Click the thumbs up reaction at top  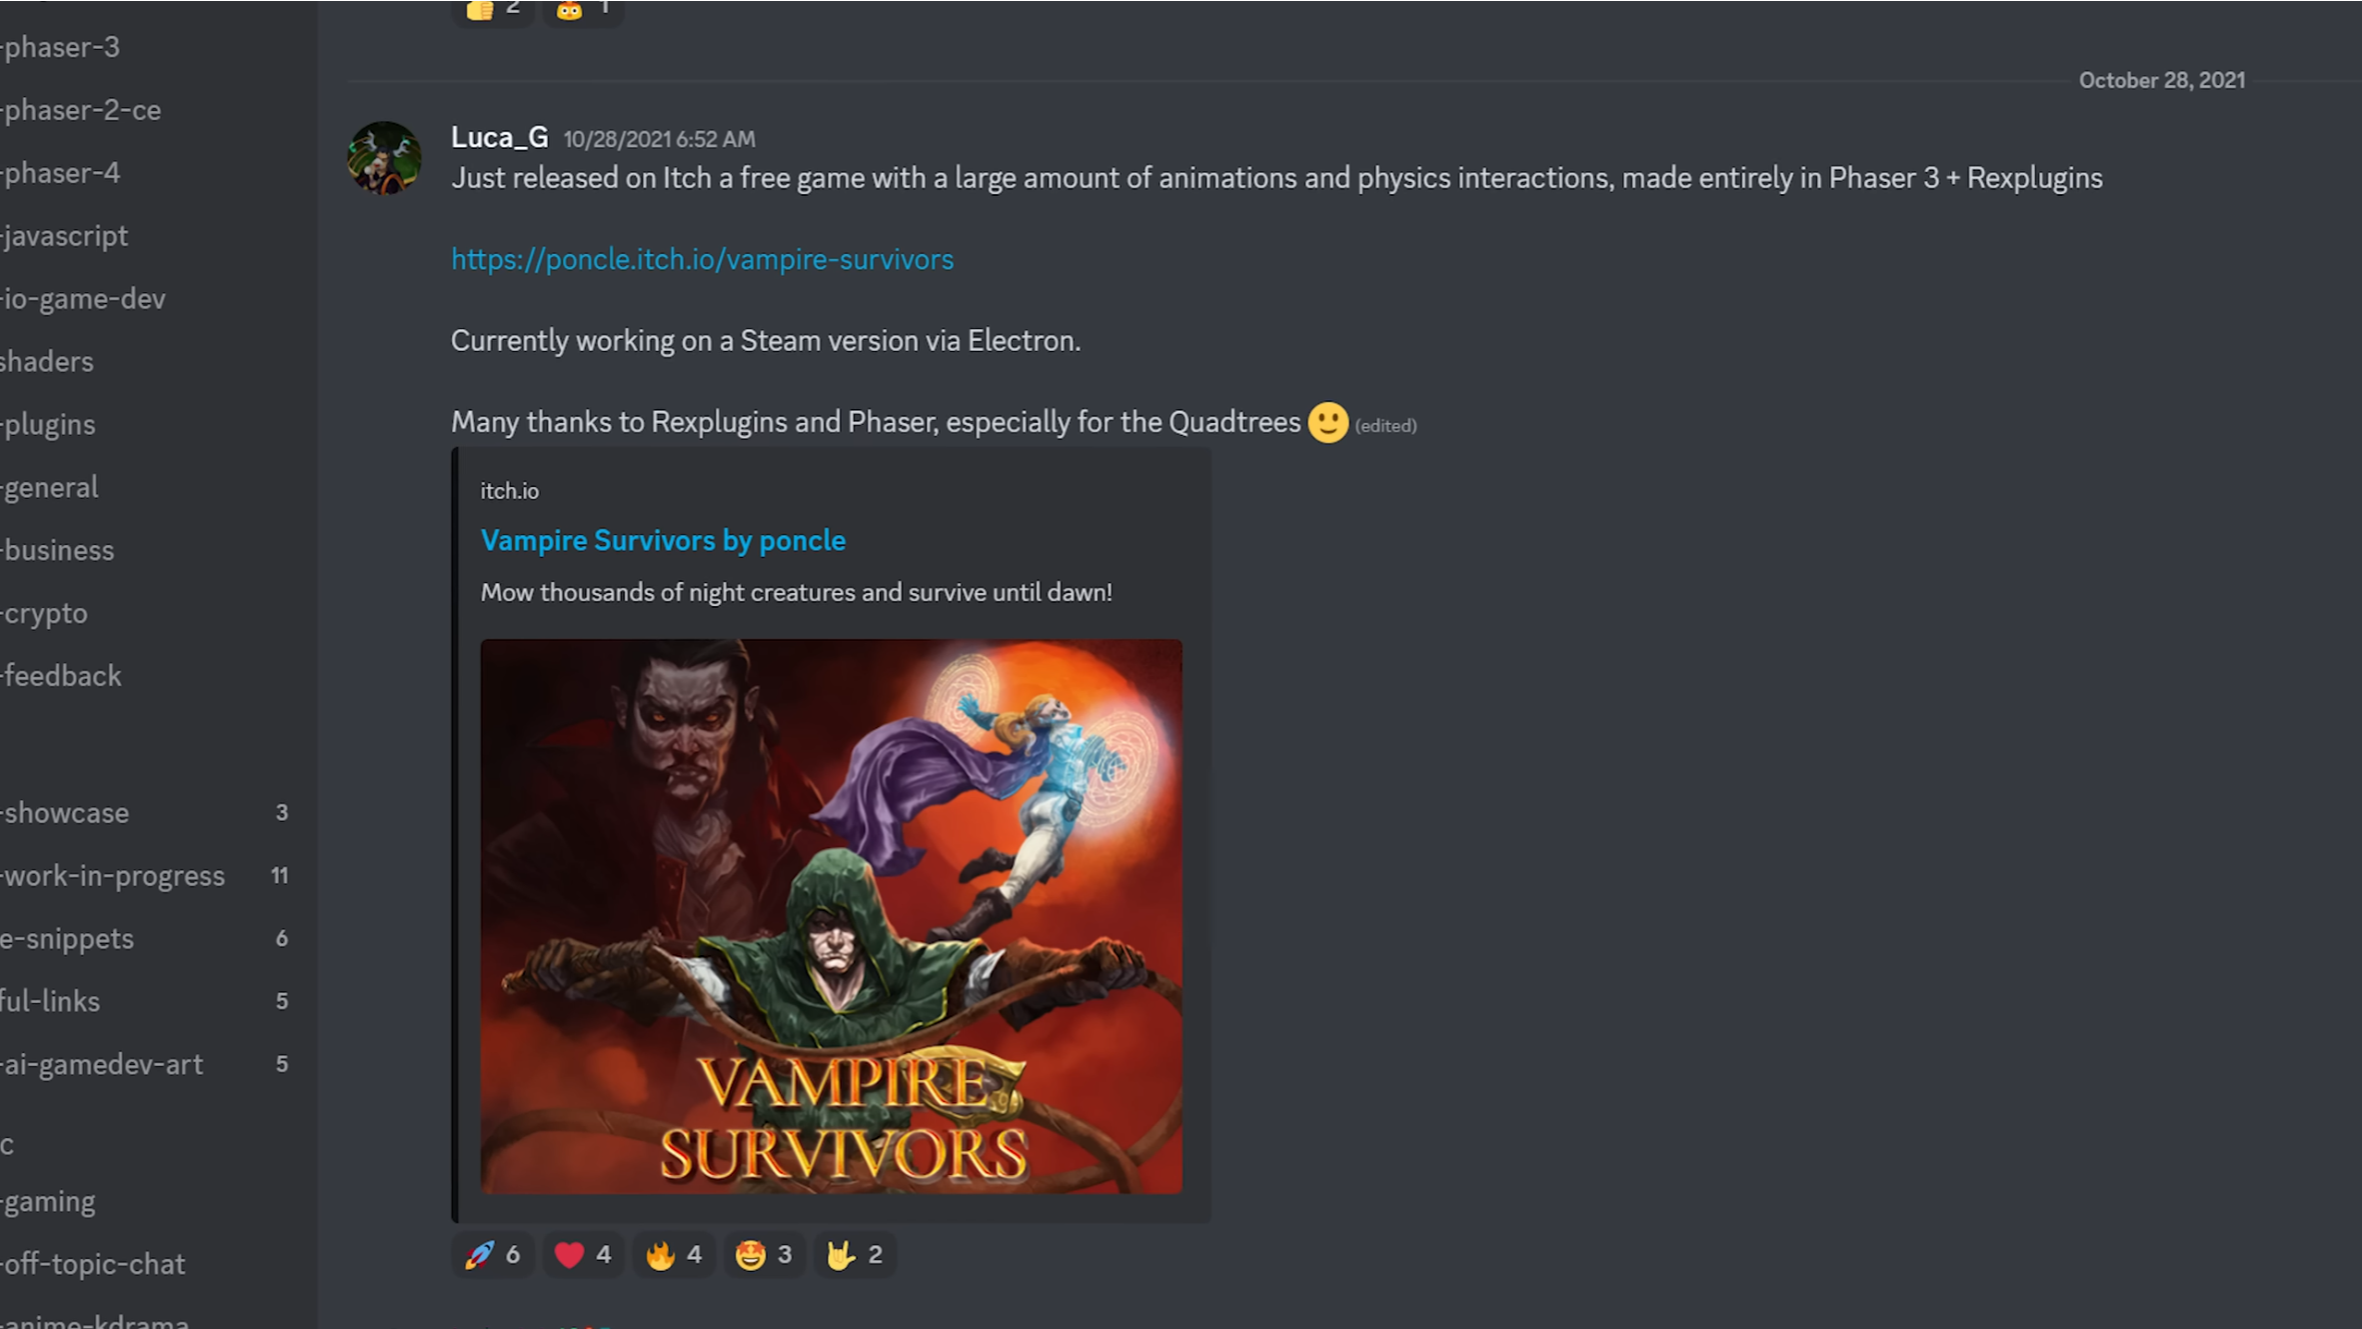[493, 9]
